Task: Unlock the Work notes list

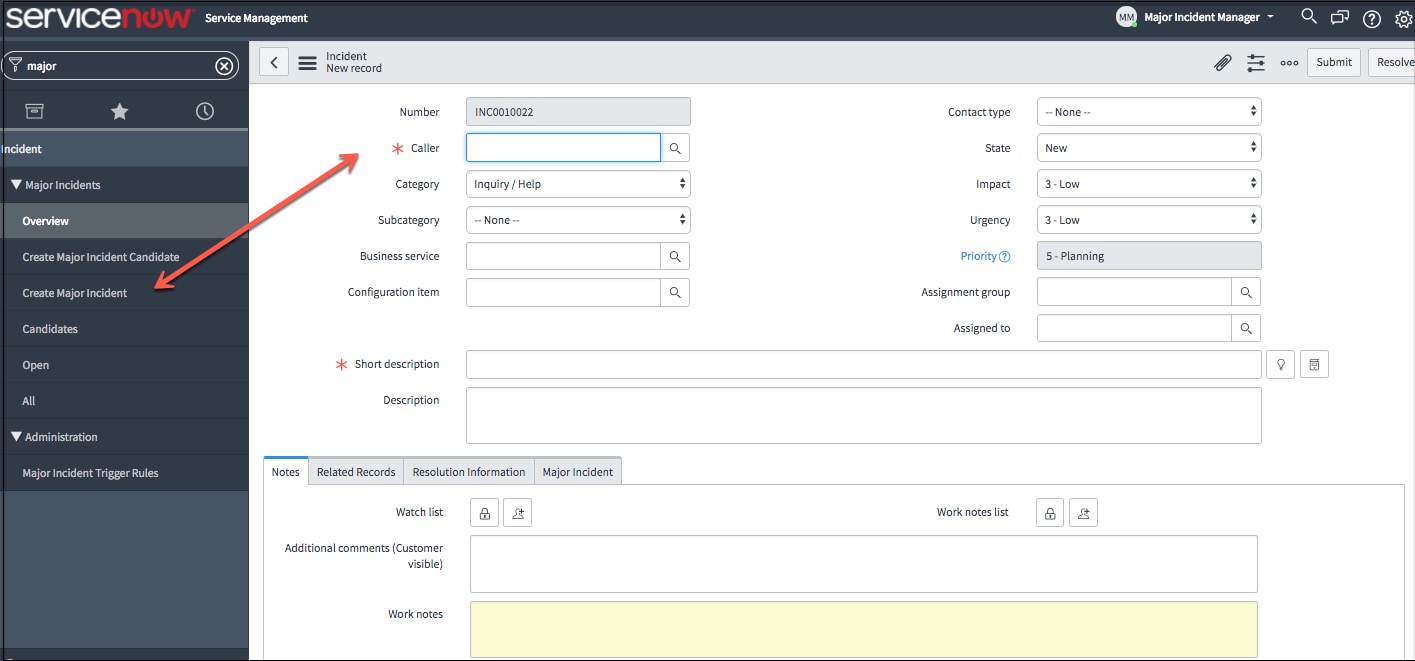Action: click(x=1049, y=511)
